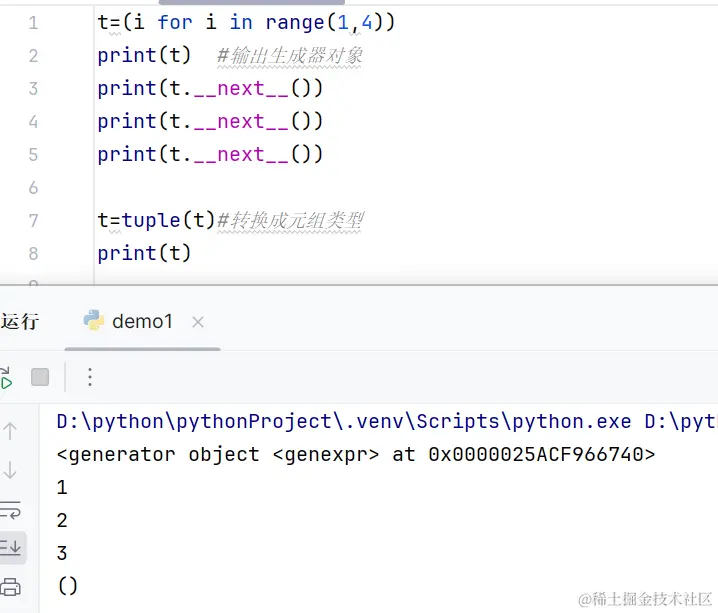Jump down the stack trace with down arrow
This screenshot has width=718, height=613.
[10, 470]
